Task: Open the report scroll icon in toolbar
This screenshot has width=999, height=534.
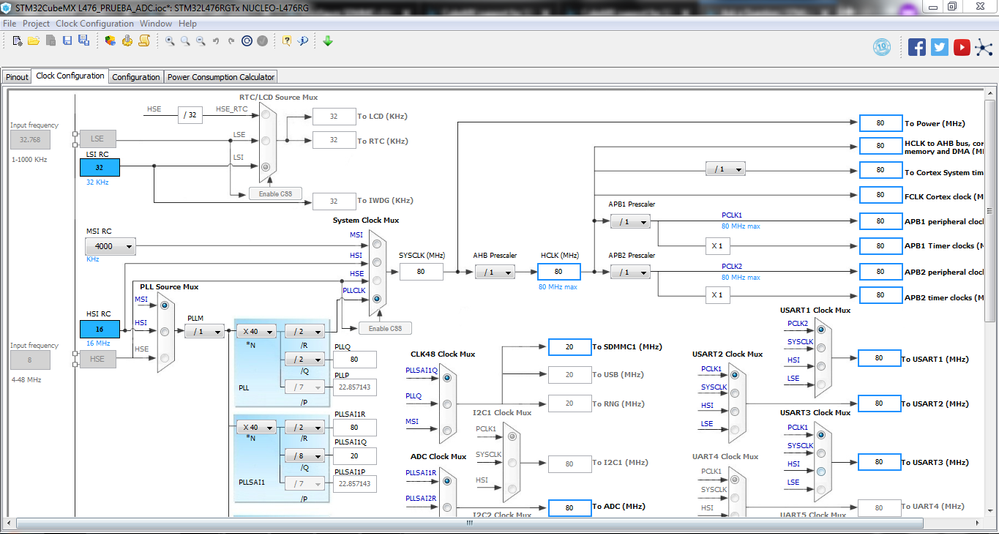Action: click(x=144, y=41)
